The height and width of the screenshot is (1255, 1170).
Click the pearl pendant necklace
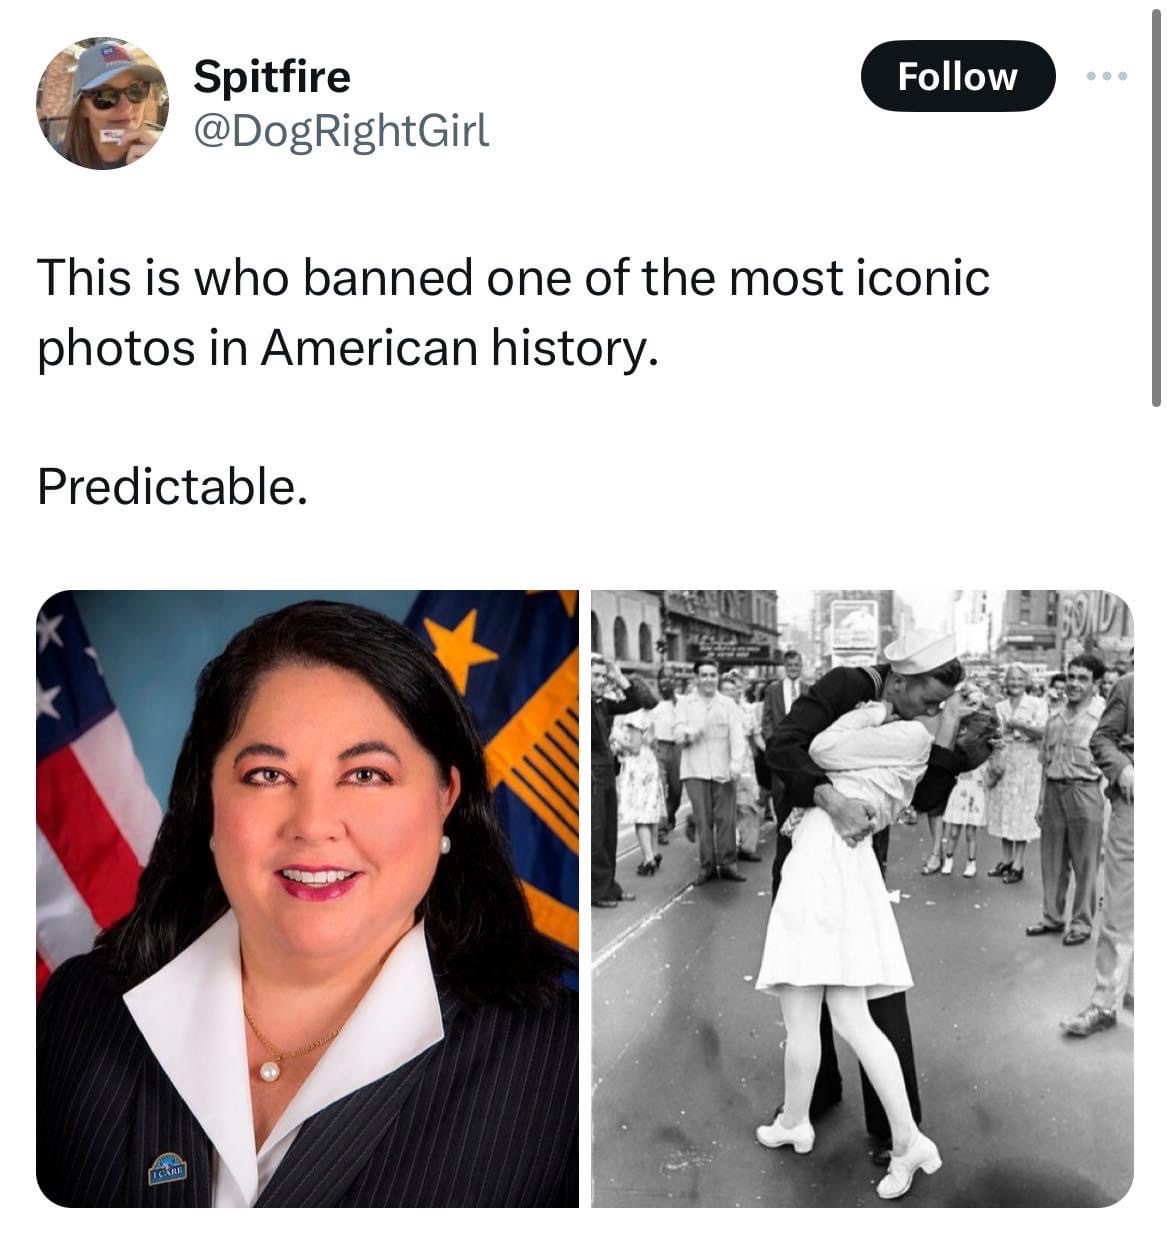click(x=267, y=1070)
